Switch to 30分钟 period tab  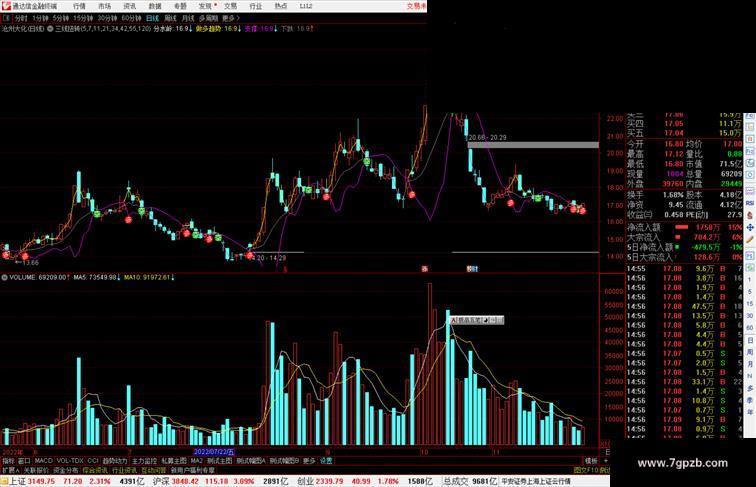pyautogui.click(x=107, y=18)
